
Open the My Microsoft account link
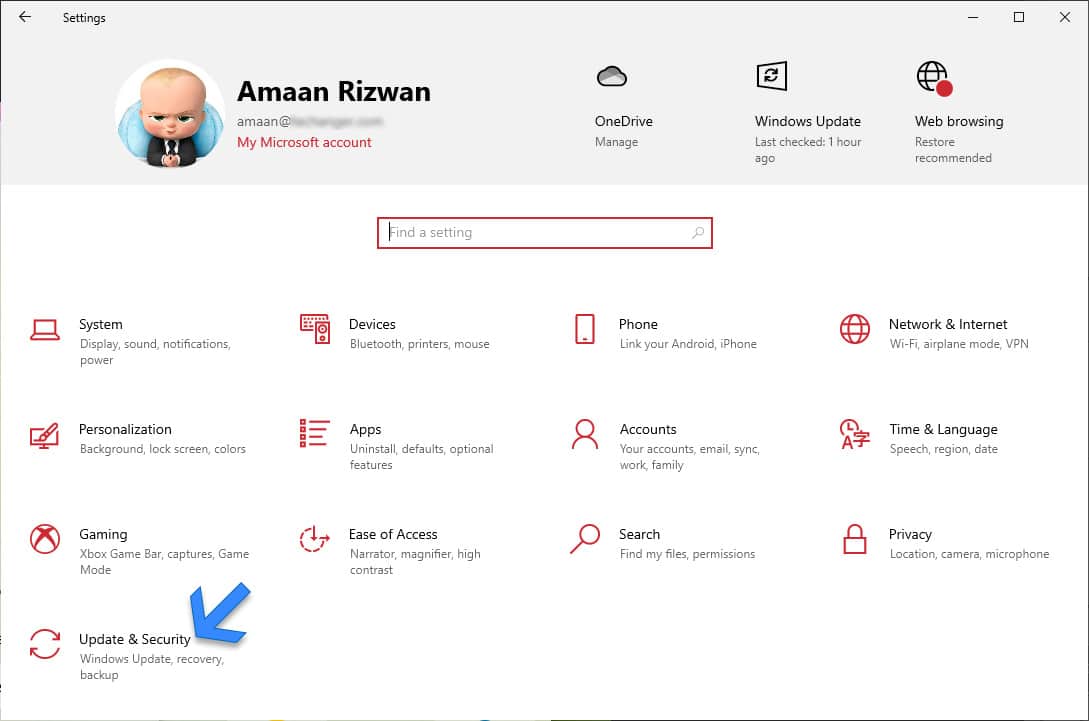click(304, 142)
